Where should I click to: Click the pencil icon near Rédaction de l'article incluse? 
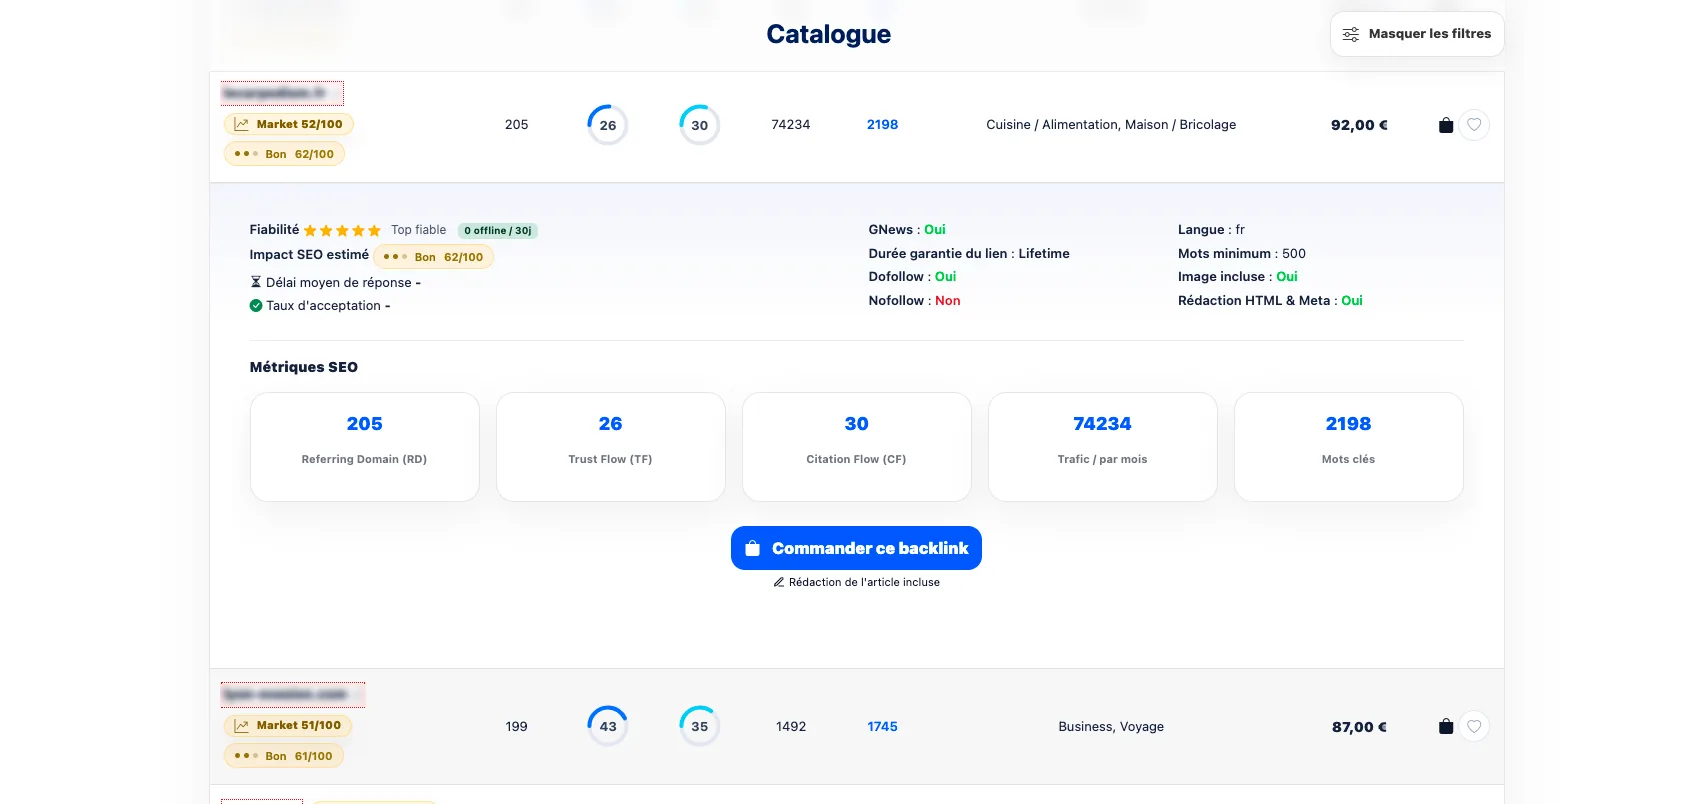[778, 582]
